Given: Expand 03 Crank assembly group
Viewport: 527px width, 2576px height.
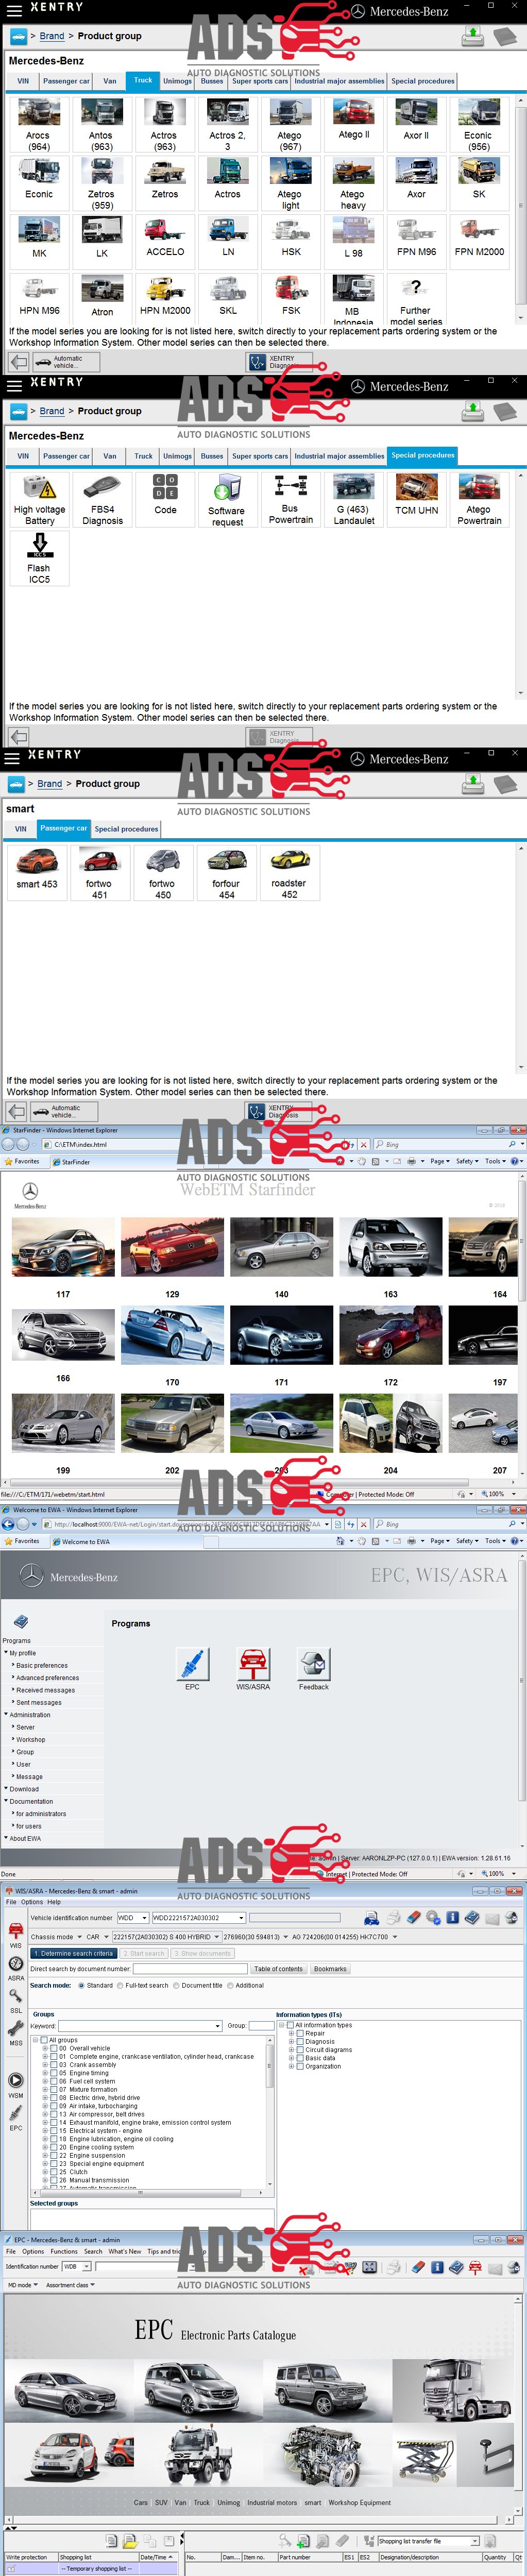Looking at the screenshot, I should coord(45,2064).
